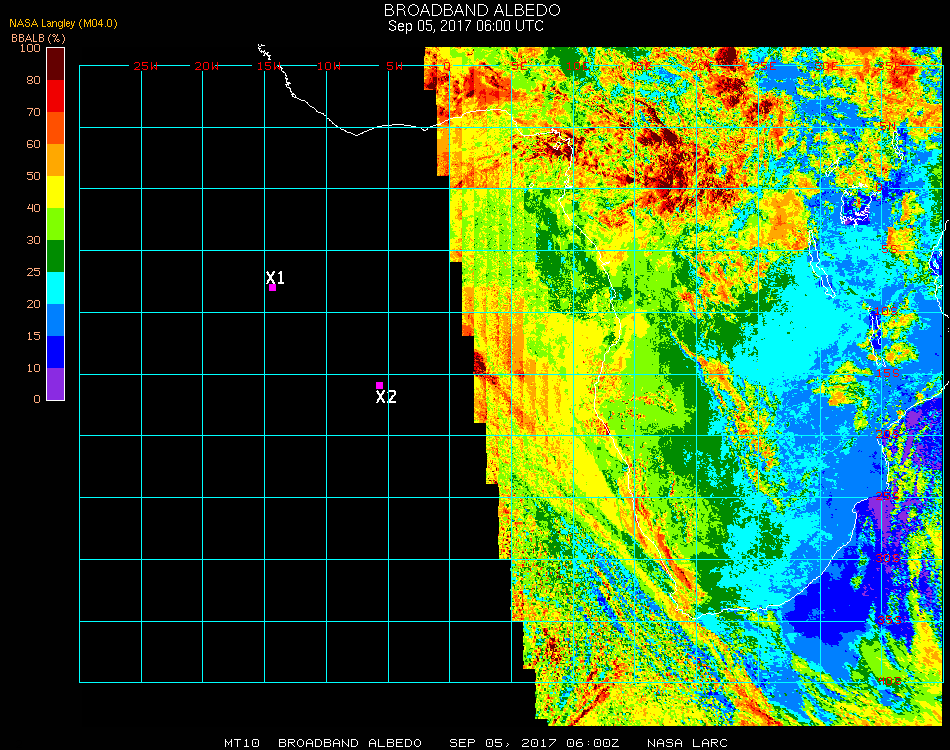Click the NASA LARC text in footer

(x=687, y=743)
